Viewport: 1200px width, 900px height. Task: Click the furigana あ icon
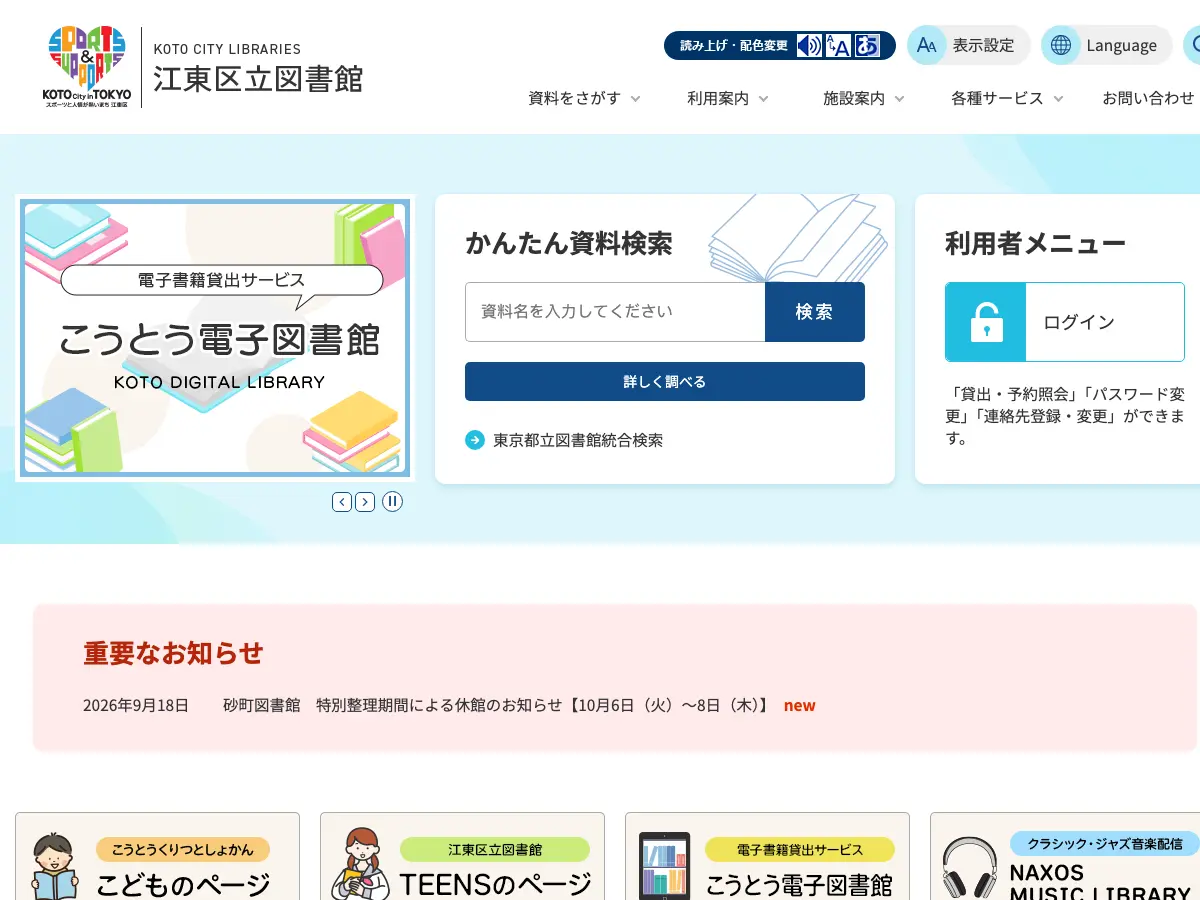pyautogui.click(x=867, y=45)
